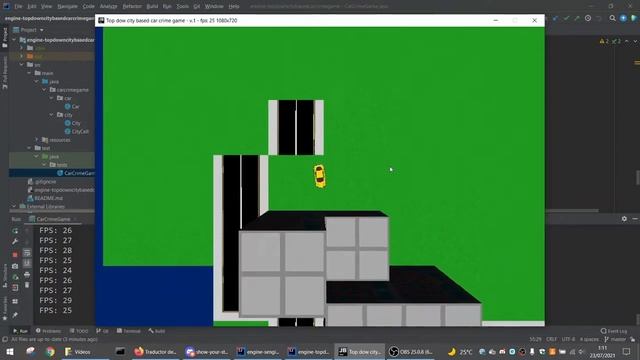Viewport: 640px width, 360px height.
Task: Click the print icon in Run console
Action: click(27, 275)
